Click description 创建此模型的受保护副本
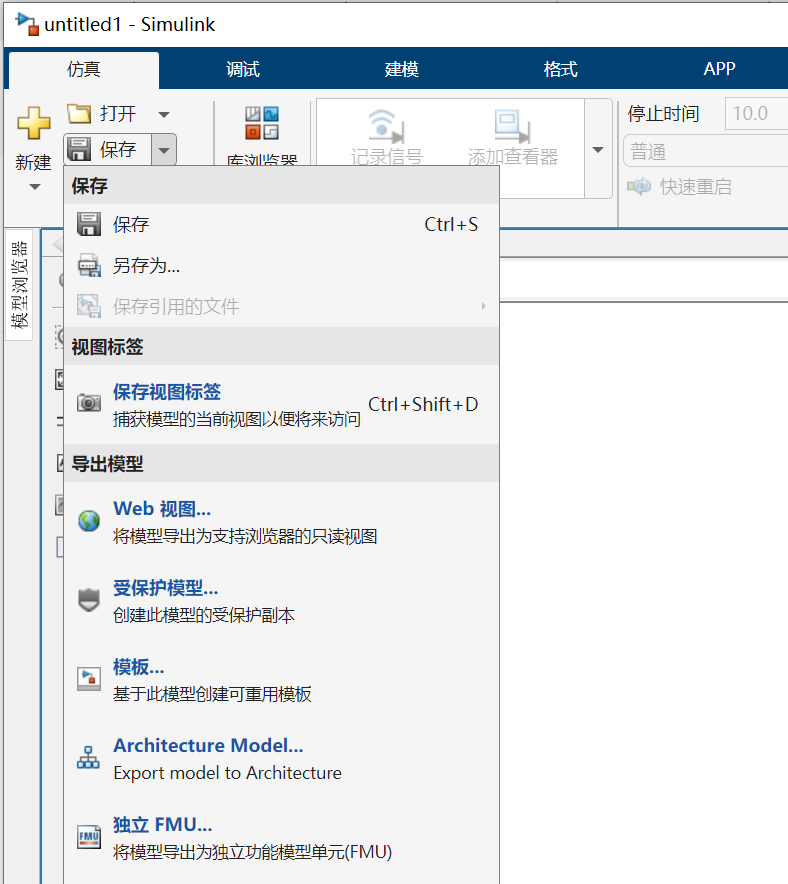Image resolution: width=788 pixels, height=884 pixels. 204,615
